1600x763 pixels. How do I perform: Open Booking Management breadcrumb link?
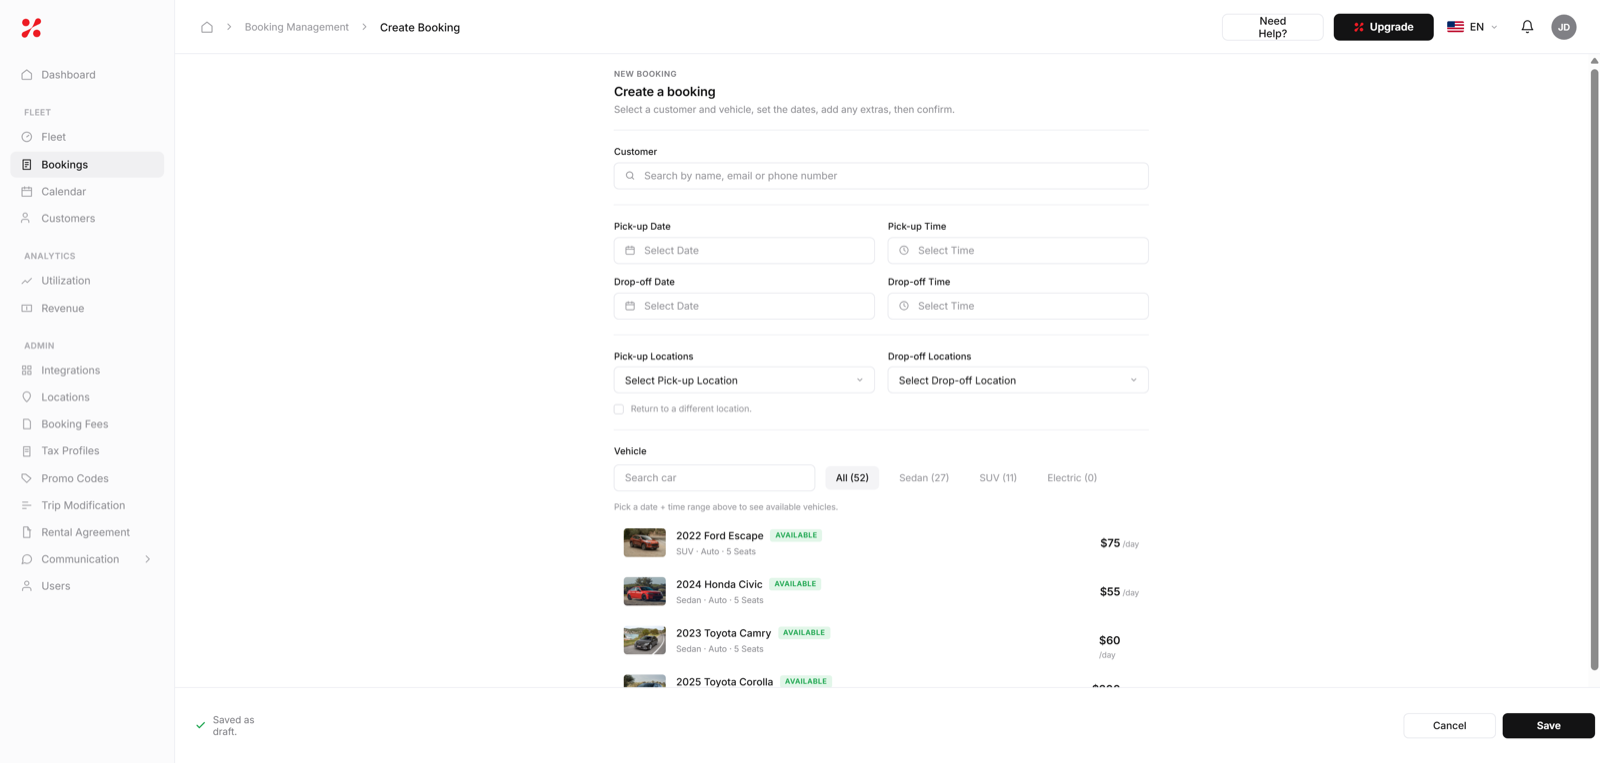pyautogui.click(x=297, y=27)
